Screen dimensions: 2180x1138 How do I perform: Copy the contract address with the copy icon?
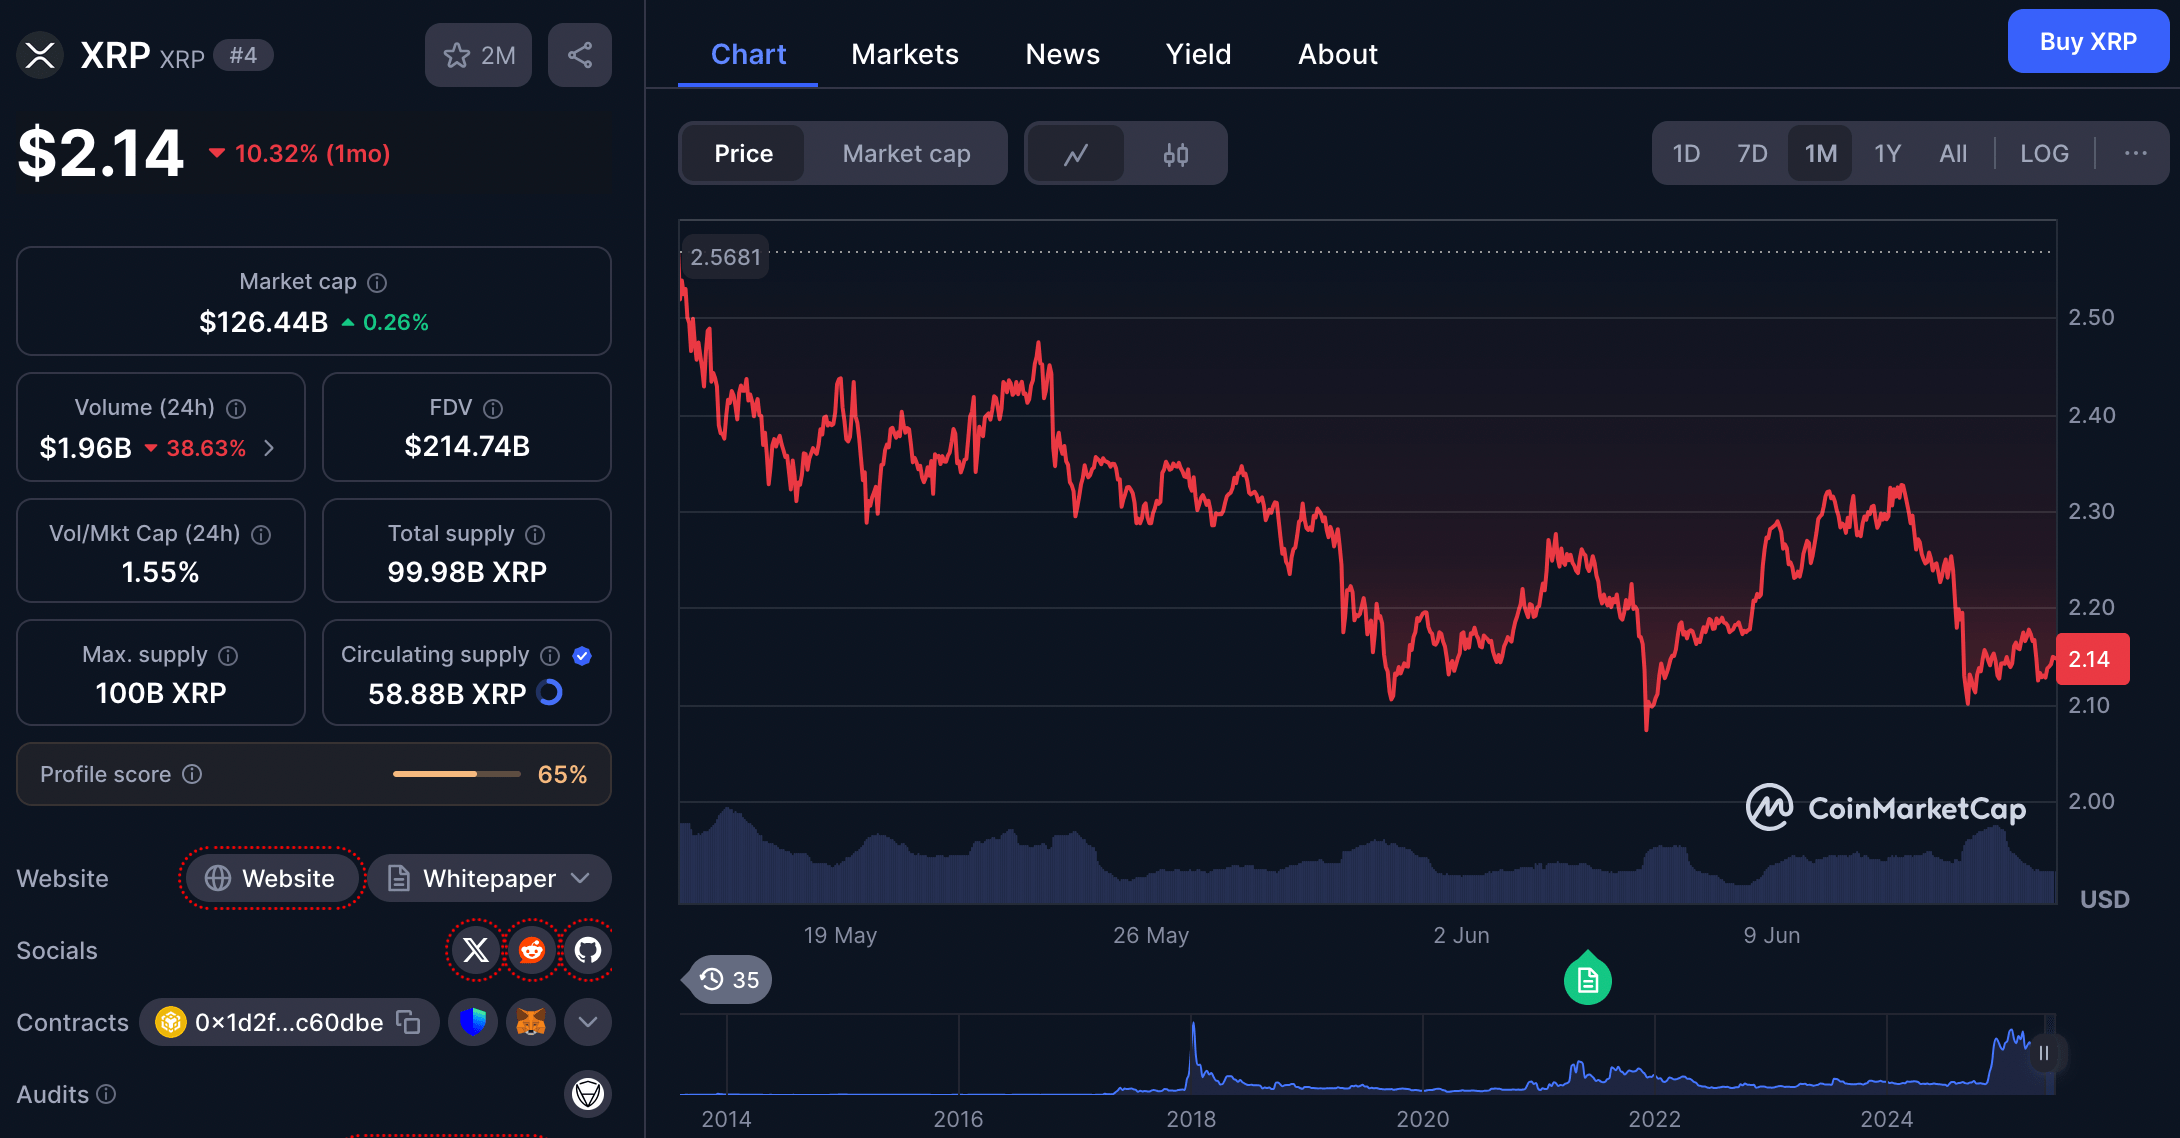[x=407, y=1022]
